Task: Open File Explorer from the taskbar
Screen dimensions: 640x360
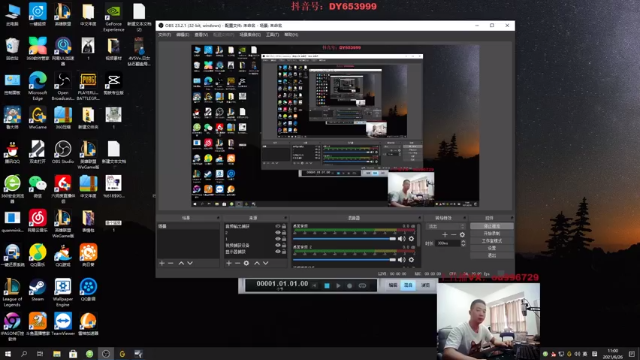Action: coord(57,354)
